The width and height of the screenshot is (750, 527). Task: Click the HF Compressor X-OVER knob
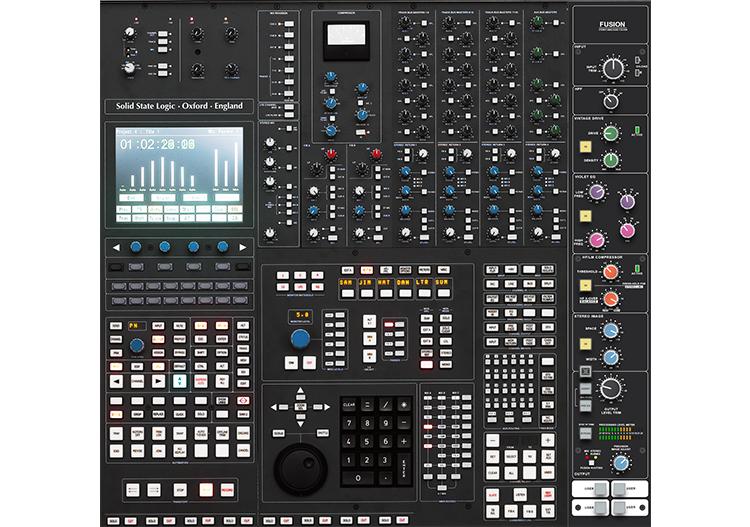tap(611, 299)
